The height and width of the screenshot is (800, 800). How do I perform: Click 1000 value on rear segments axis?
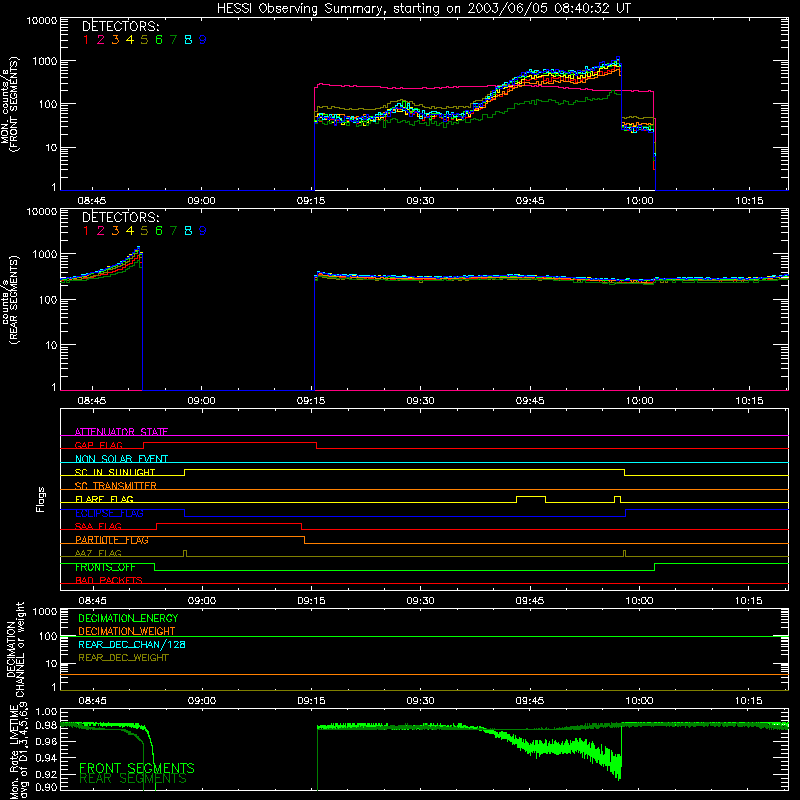(45, 254)
